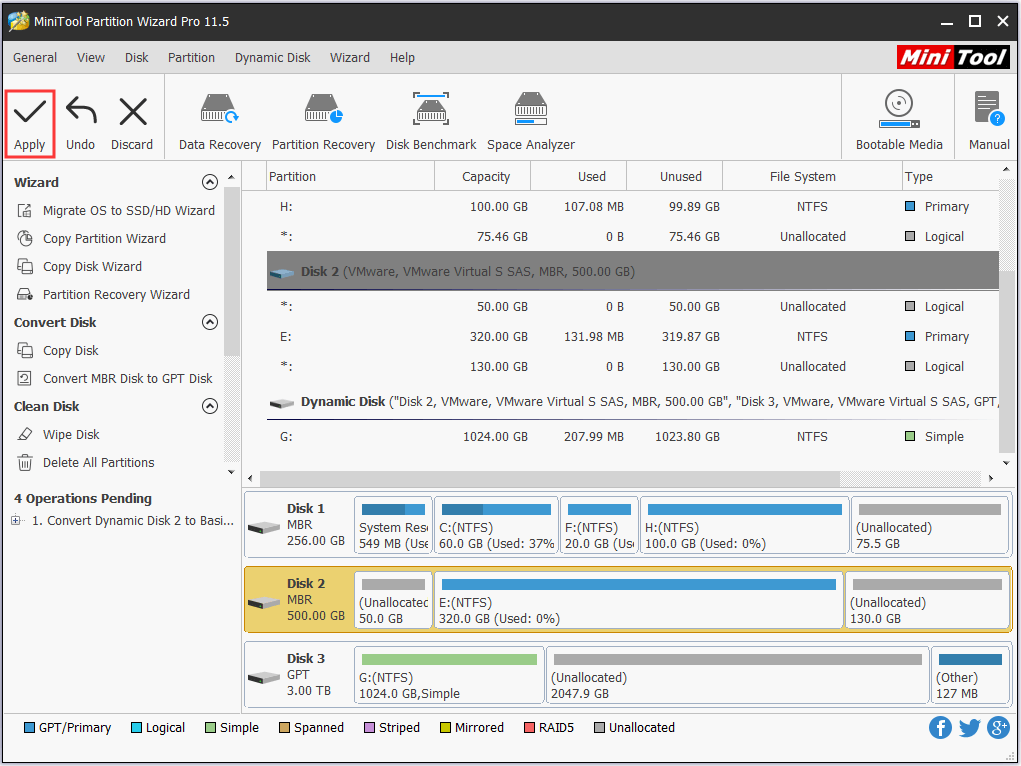
Task: Open the Dynamic Disk menu
Action: (273, 57)
